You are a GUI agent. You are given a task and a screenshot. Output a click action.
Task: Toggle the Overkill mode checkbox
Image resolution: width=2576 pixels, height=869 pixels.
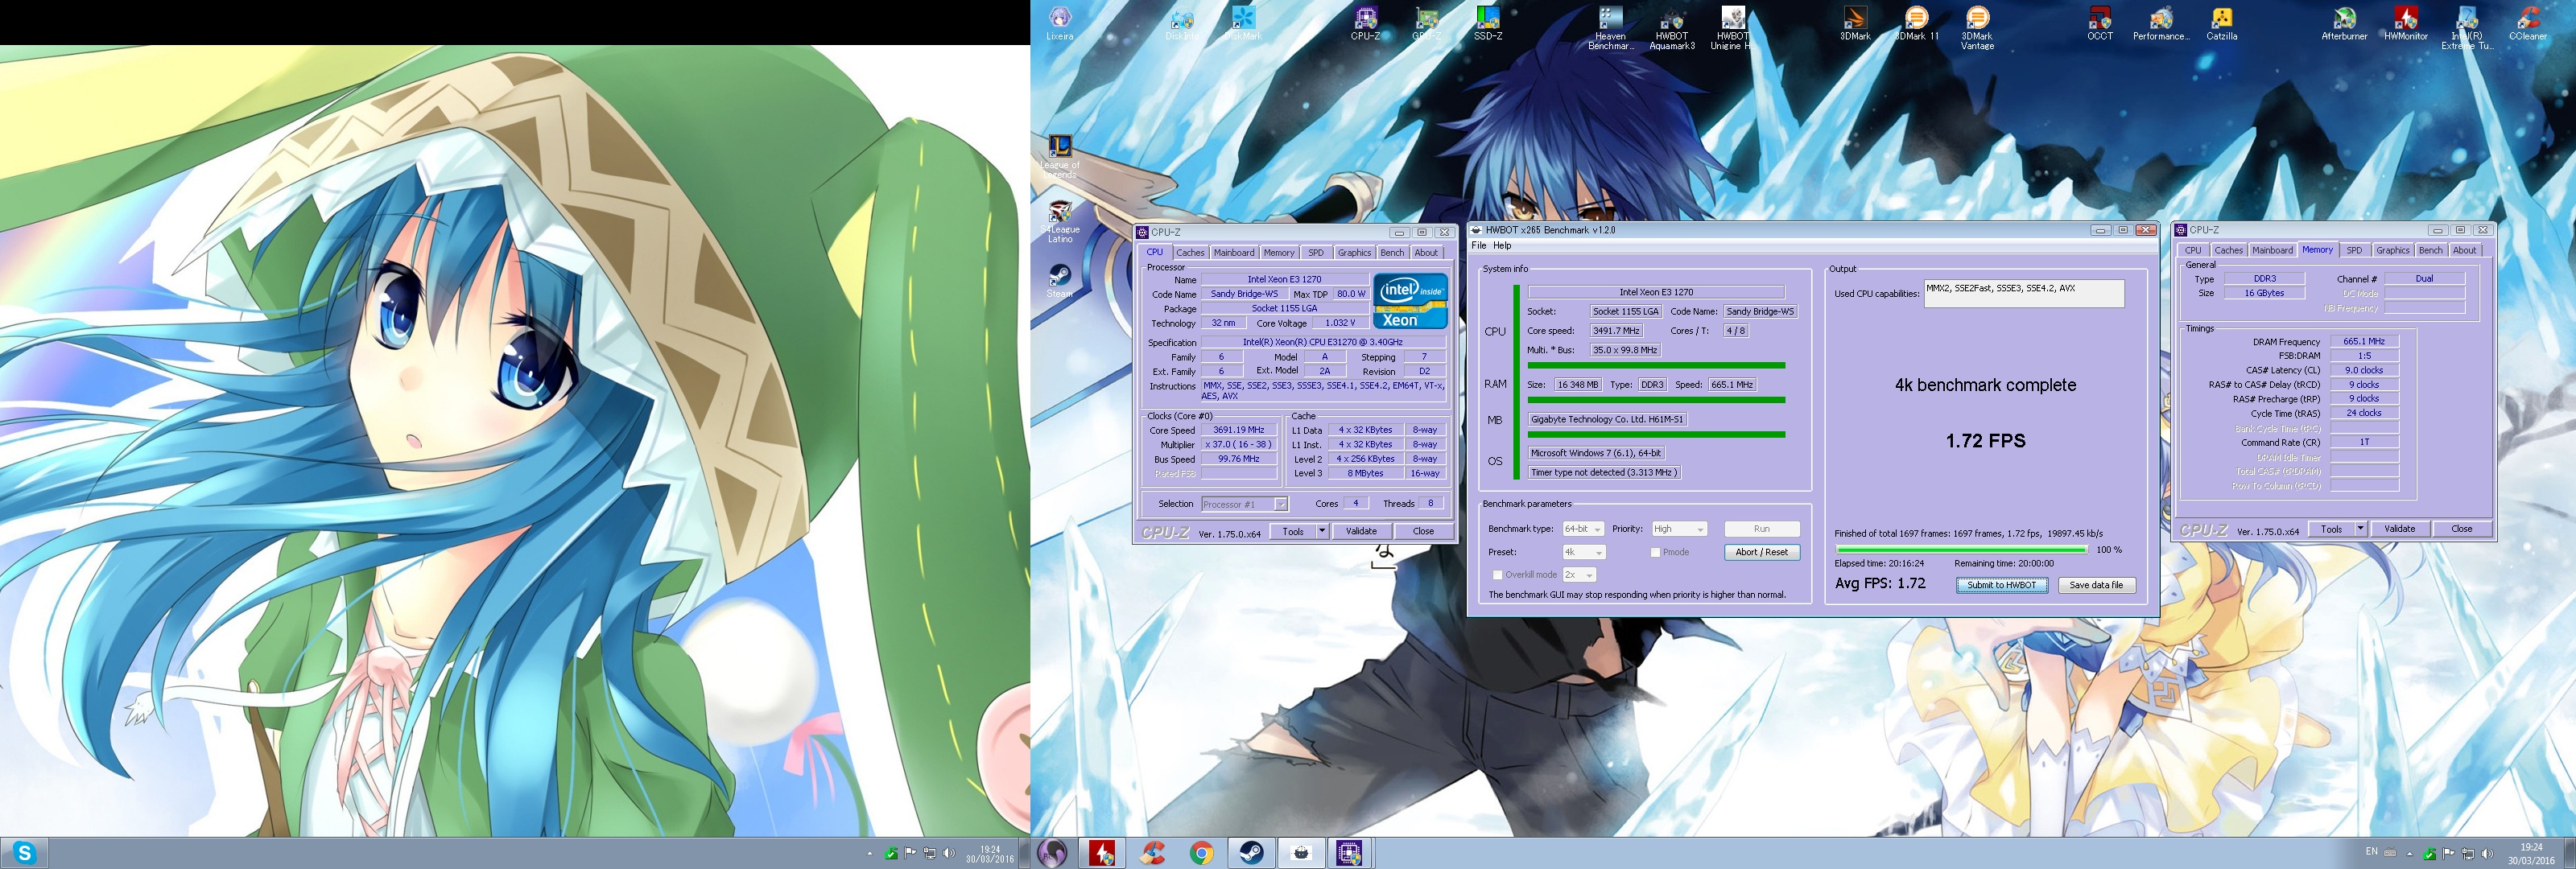point(1497,575)
